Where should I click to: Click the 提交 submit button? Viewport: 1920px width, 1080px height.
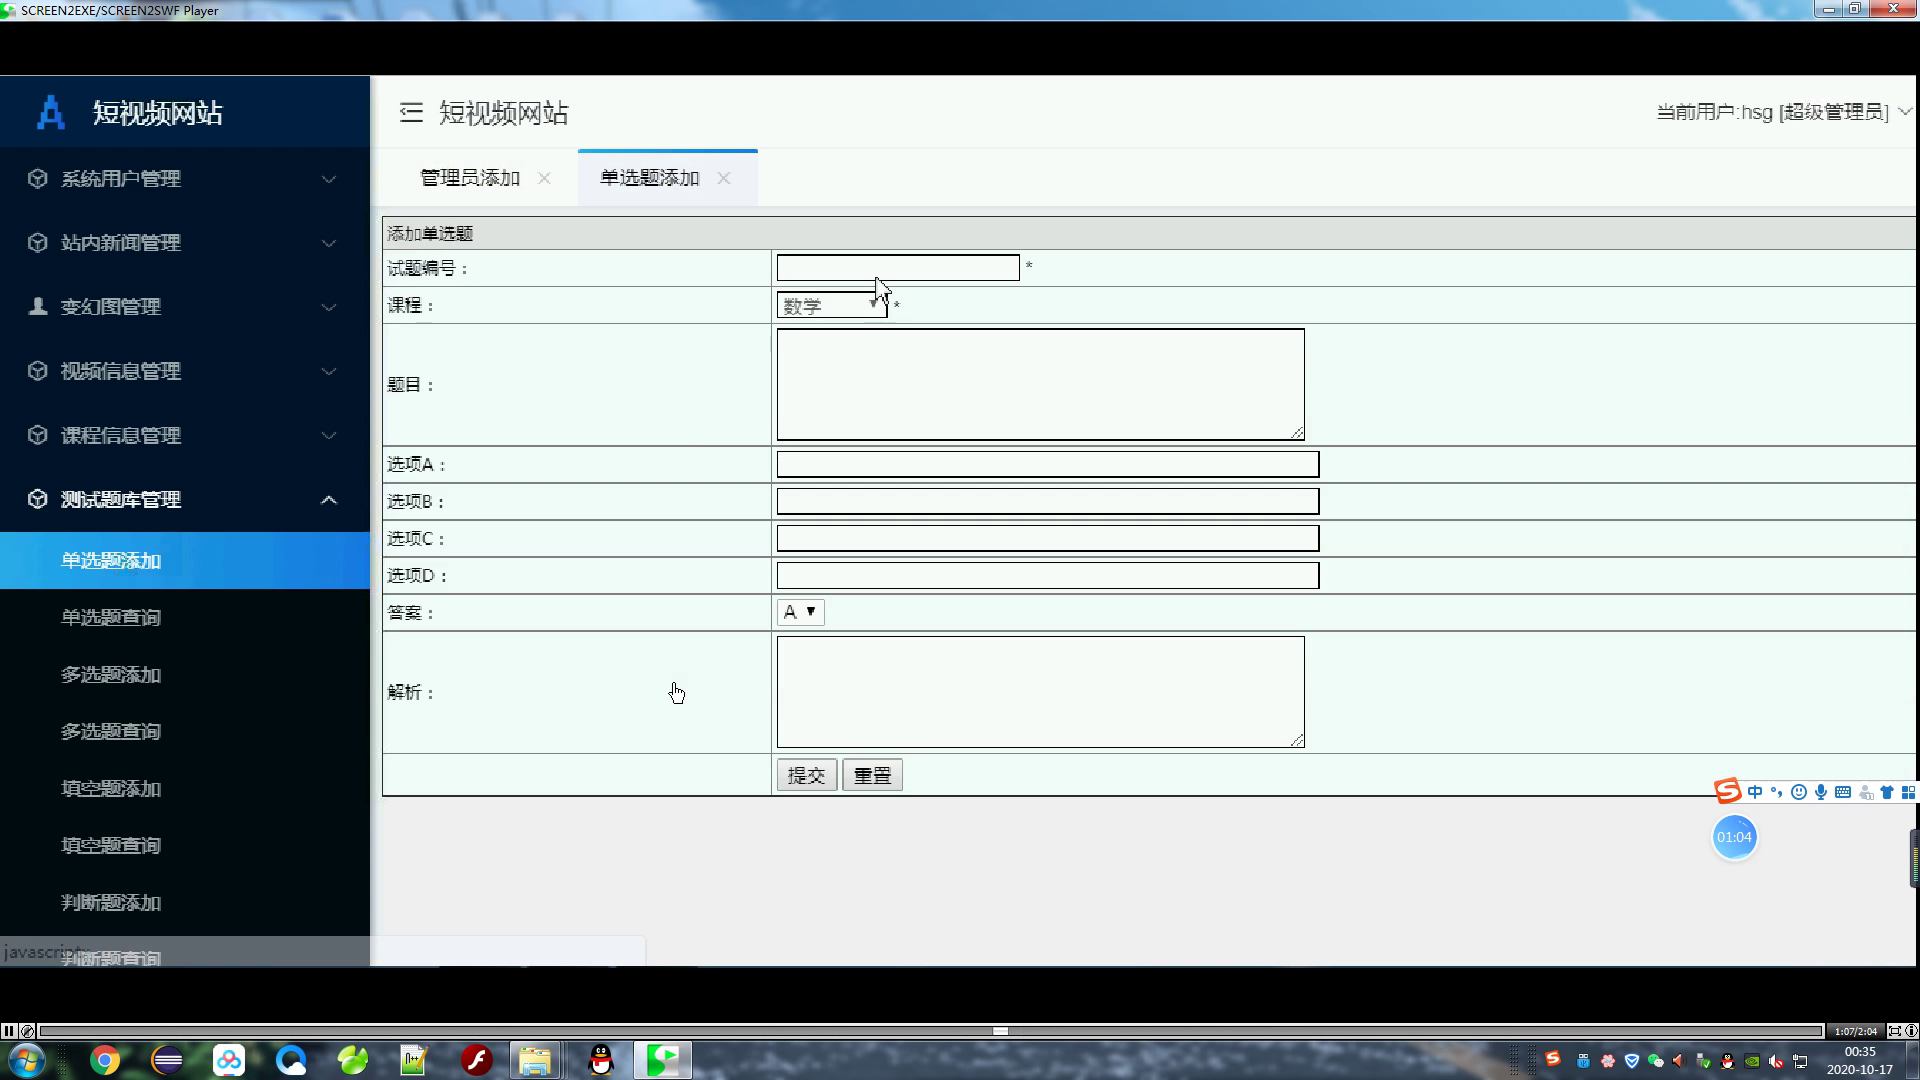pyautogui.click(x=807, y=775)
